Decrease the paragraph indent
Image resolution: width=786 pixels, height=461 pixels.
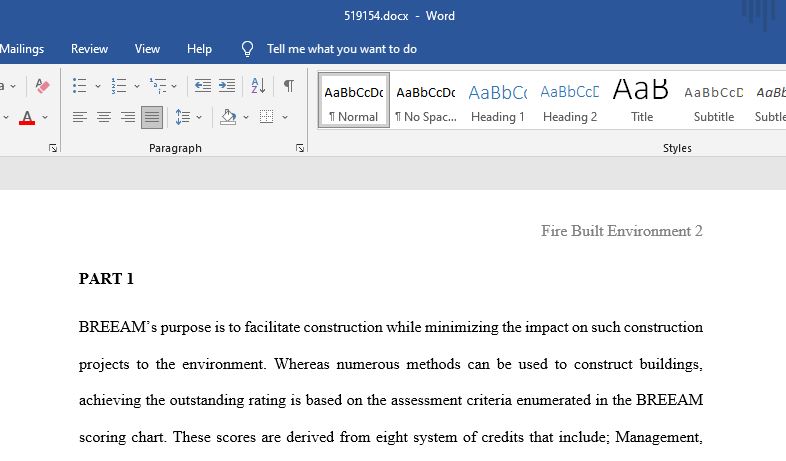tap(203, 86)
